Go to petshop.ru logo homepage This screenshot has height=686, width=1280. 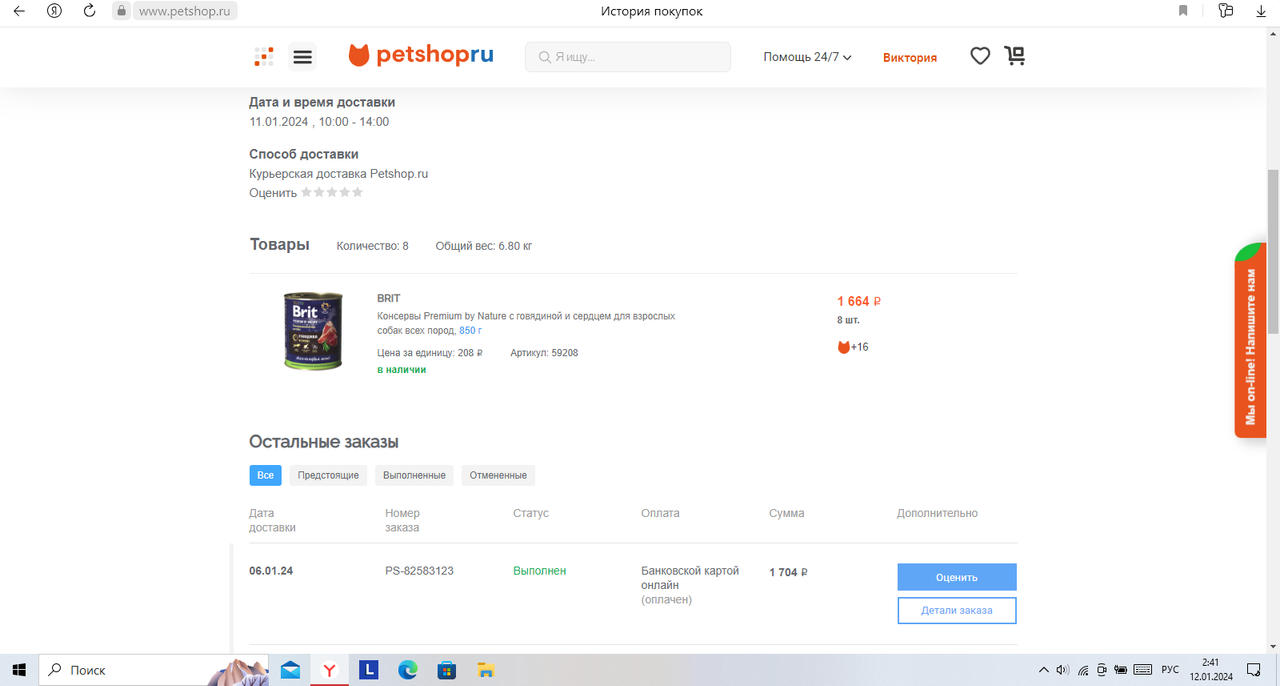tap(421, 56)
